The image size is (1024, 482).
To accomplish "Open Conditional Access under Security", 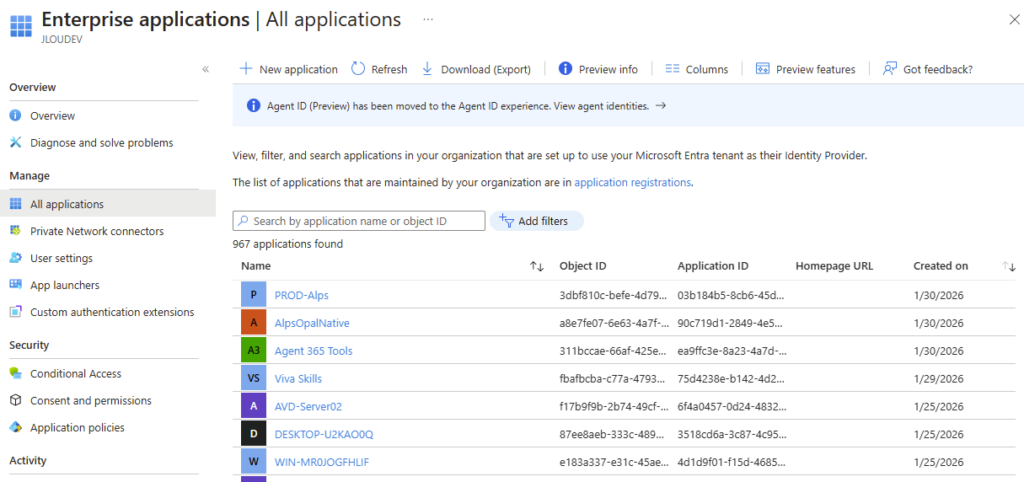I will 75,373.
